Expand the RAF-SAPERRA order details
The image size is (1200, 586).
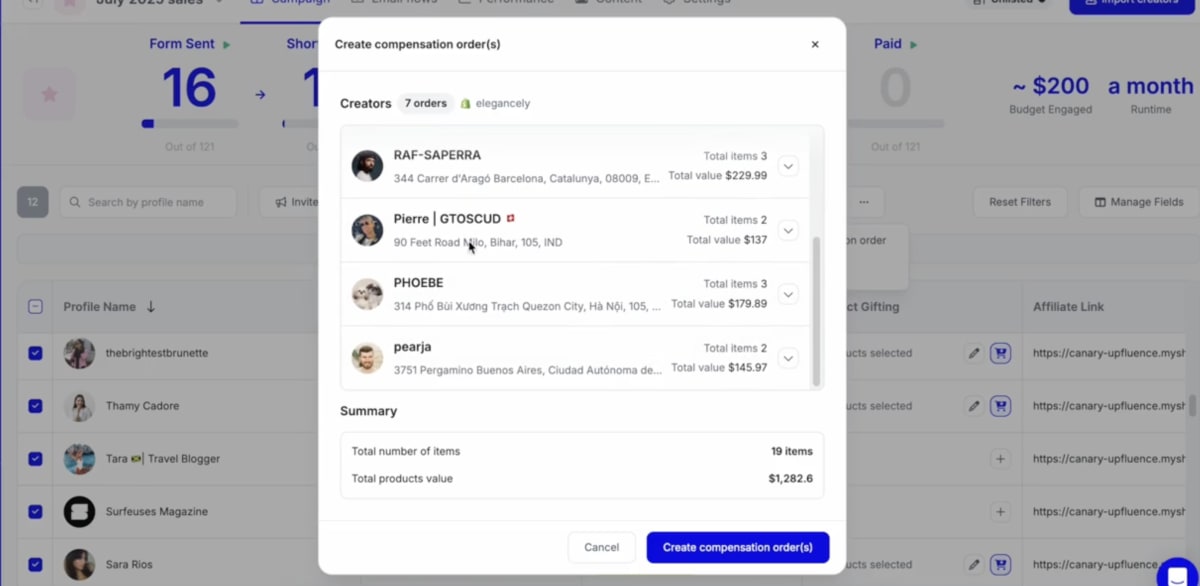[788, 166]
